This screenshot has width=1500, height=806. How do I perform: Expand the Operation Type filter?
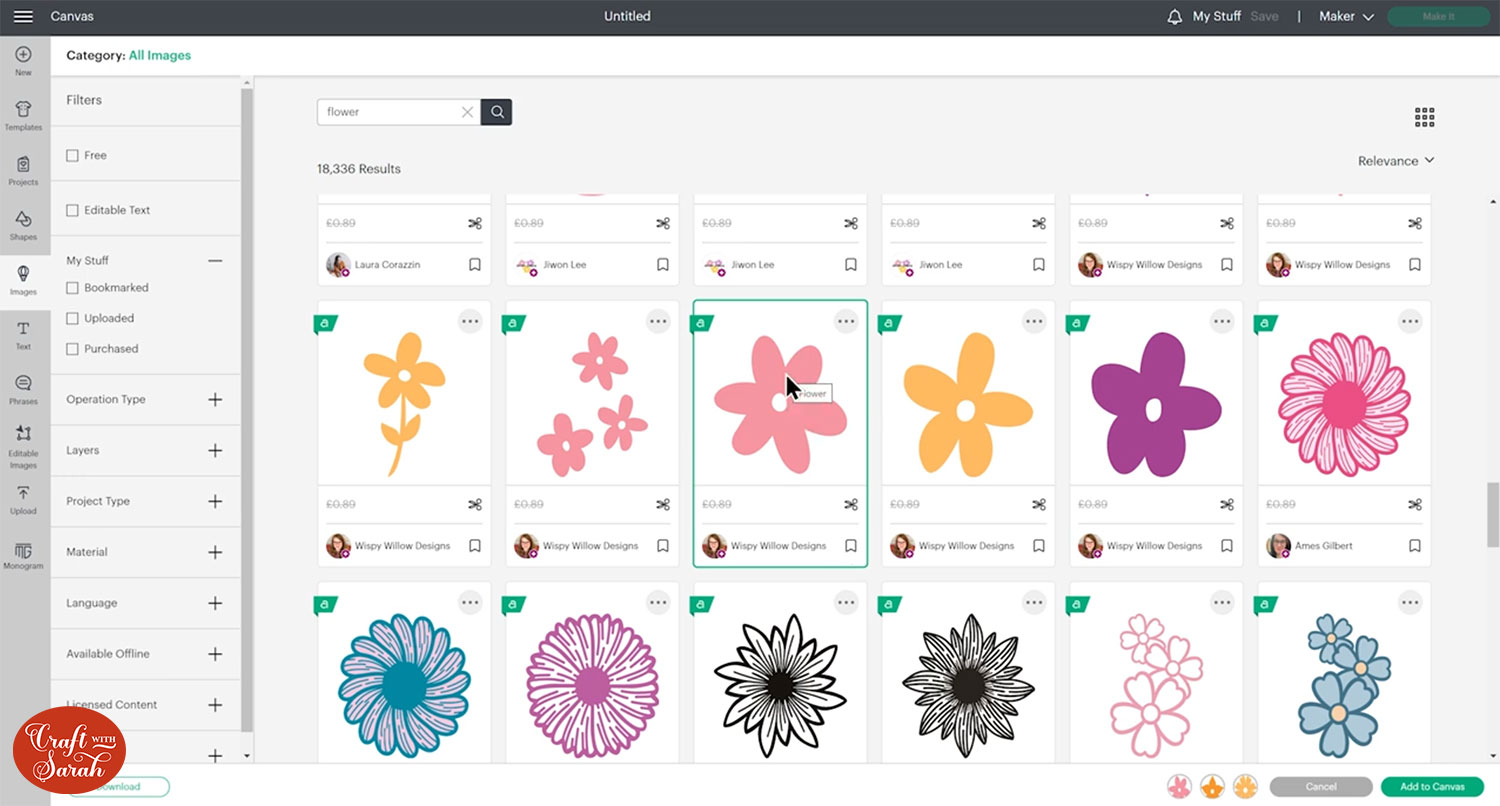coord(214,399)
